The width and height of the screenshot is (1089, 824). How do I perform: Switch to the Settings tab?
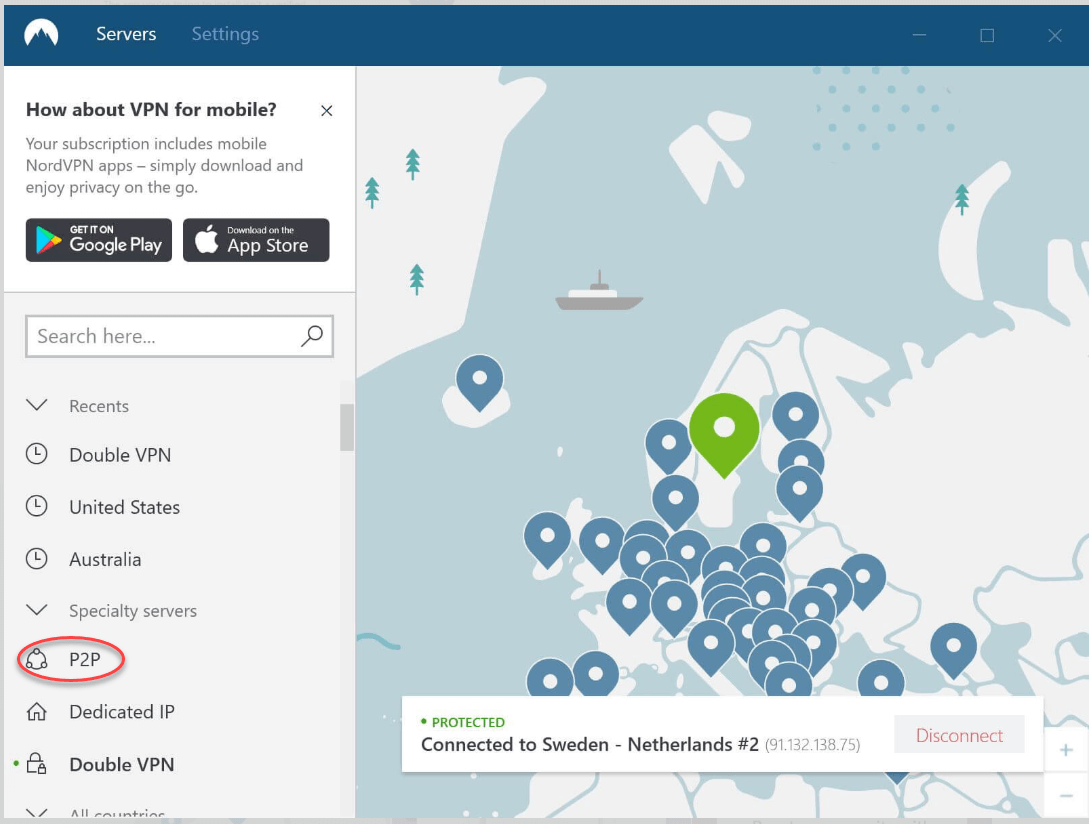coord(225,33)
